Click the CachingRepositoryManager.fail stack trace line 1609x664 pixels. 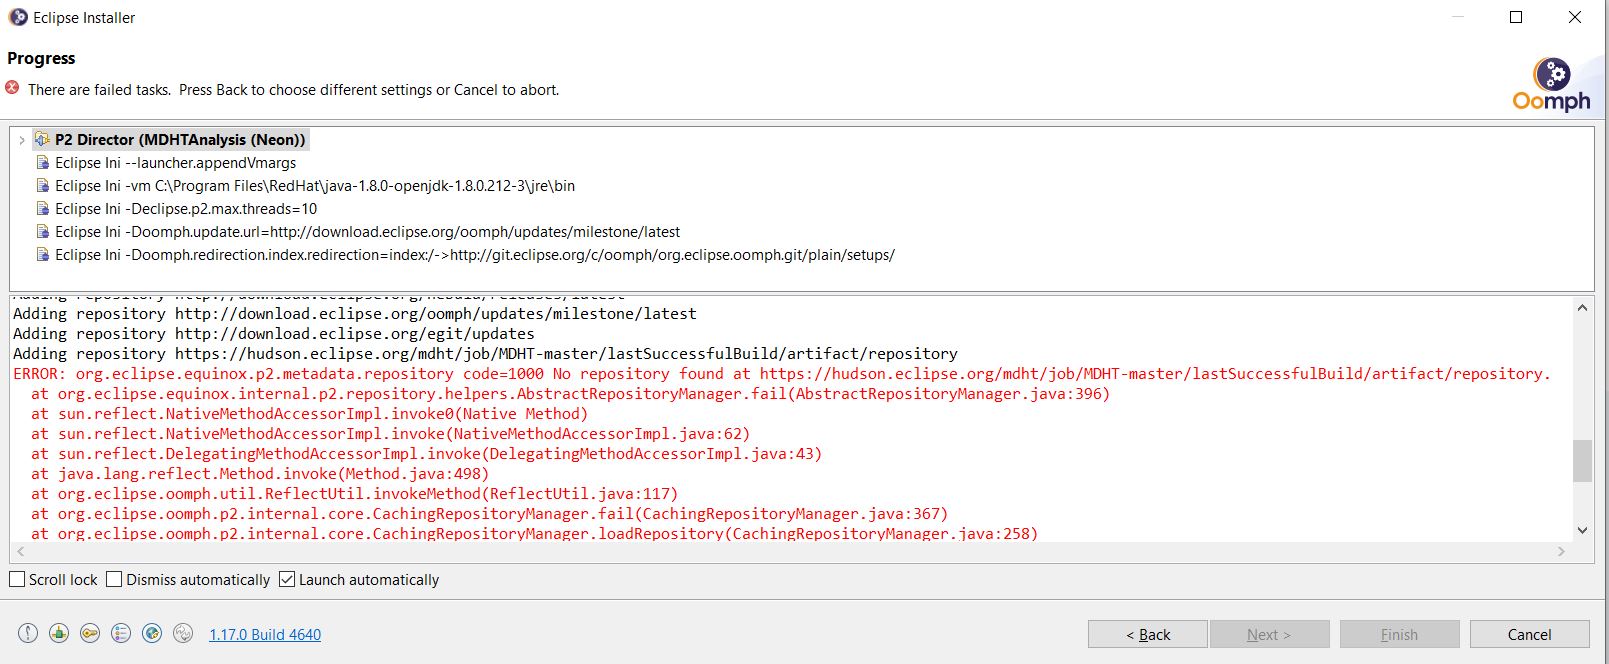coord(489,513)
